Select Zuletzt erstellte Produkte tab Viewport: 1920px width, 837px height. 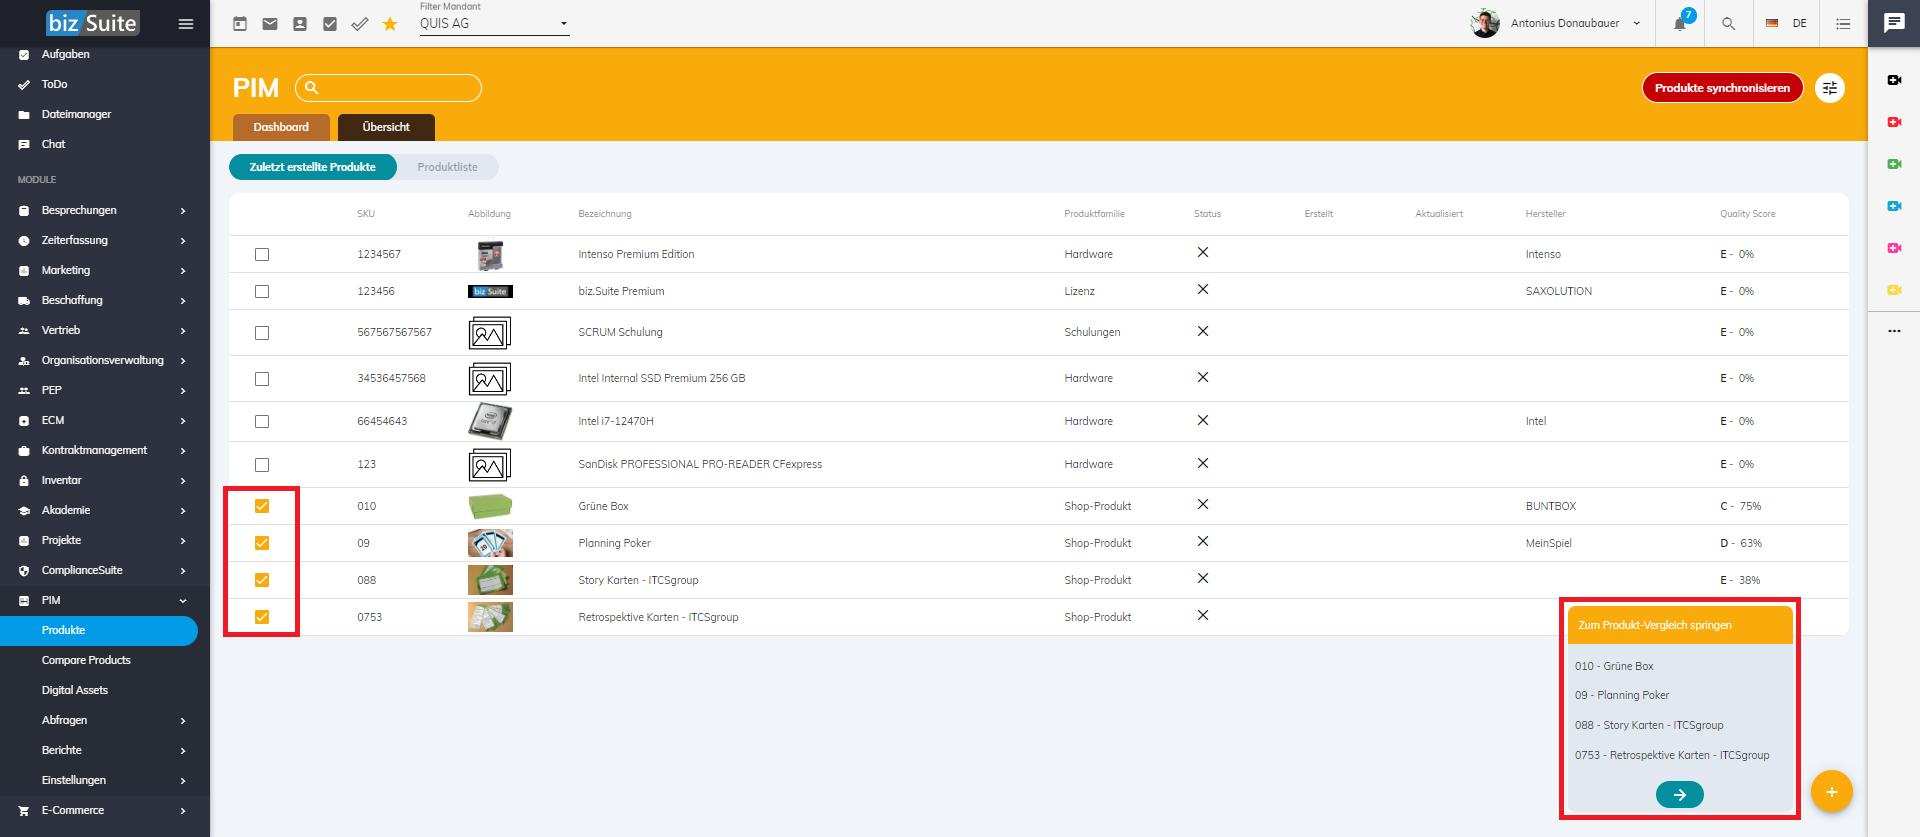click(x=313, y=167)
